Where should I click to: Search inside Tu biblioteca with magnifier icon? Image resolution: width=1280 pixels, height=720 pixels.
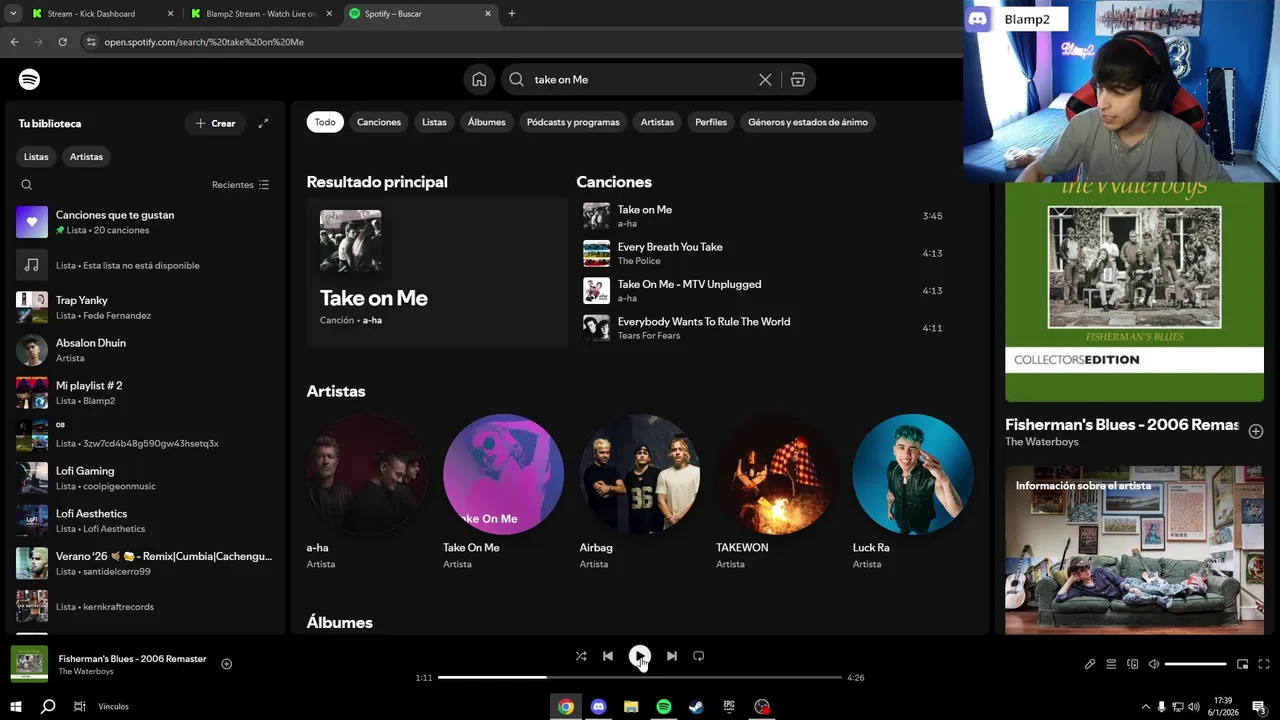click(x=27, y=185)
